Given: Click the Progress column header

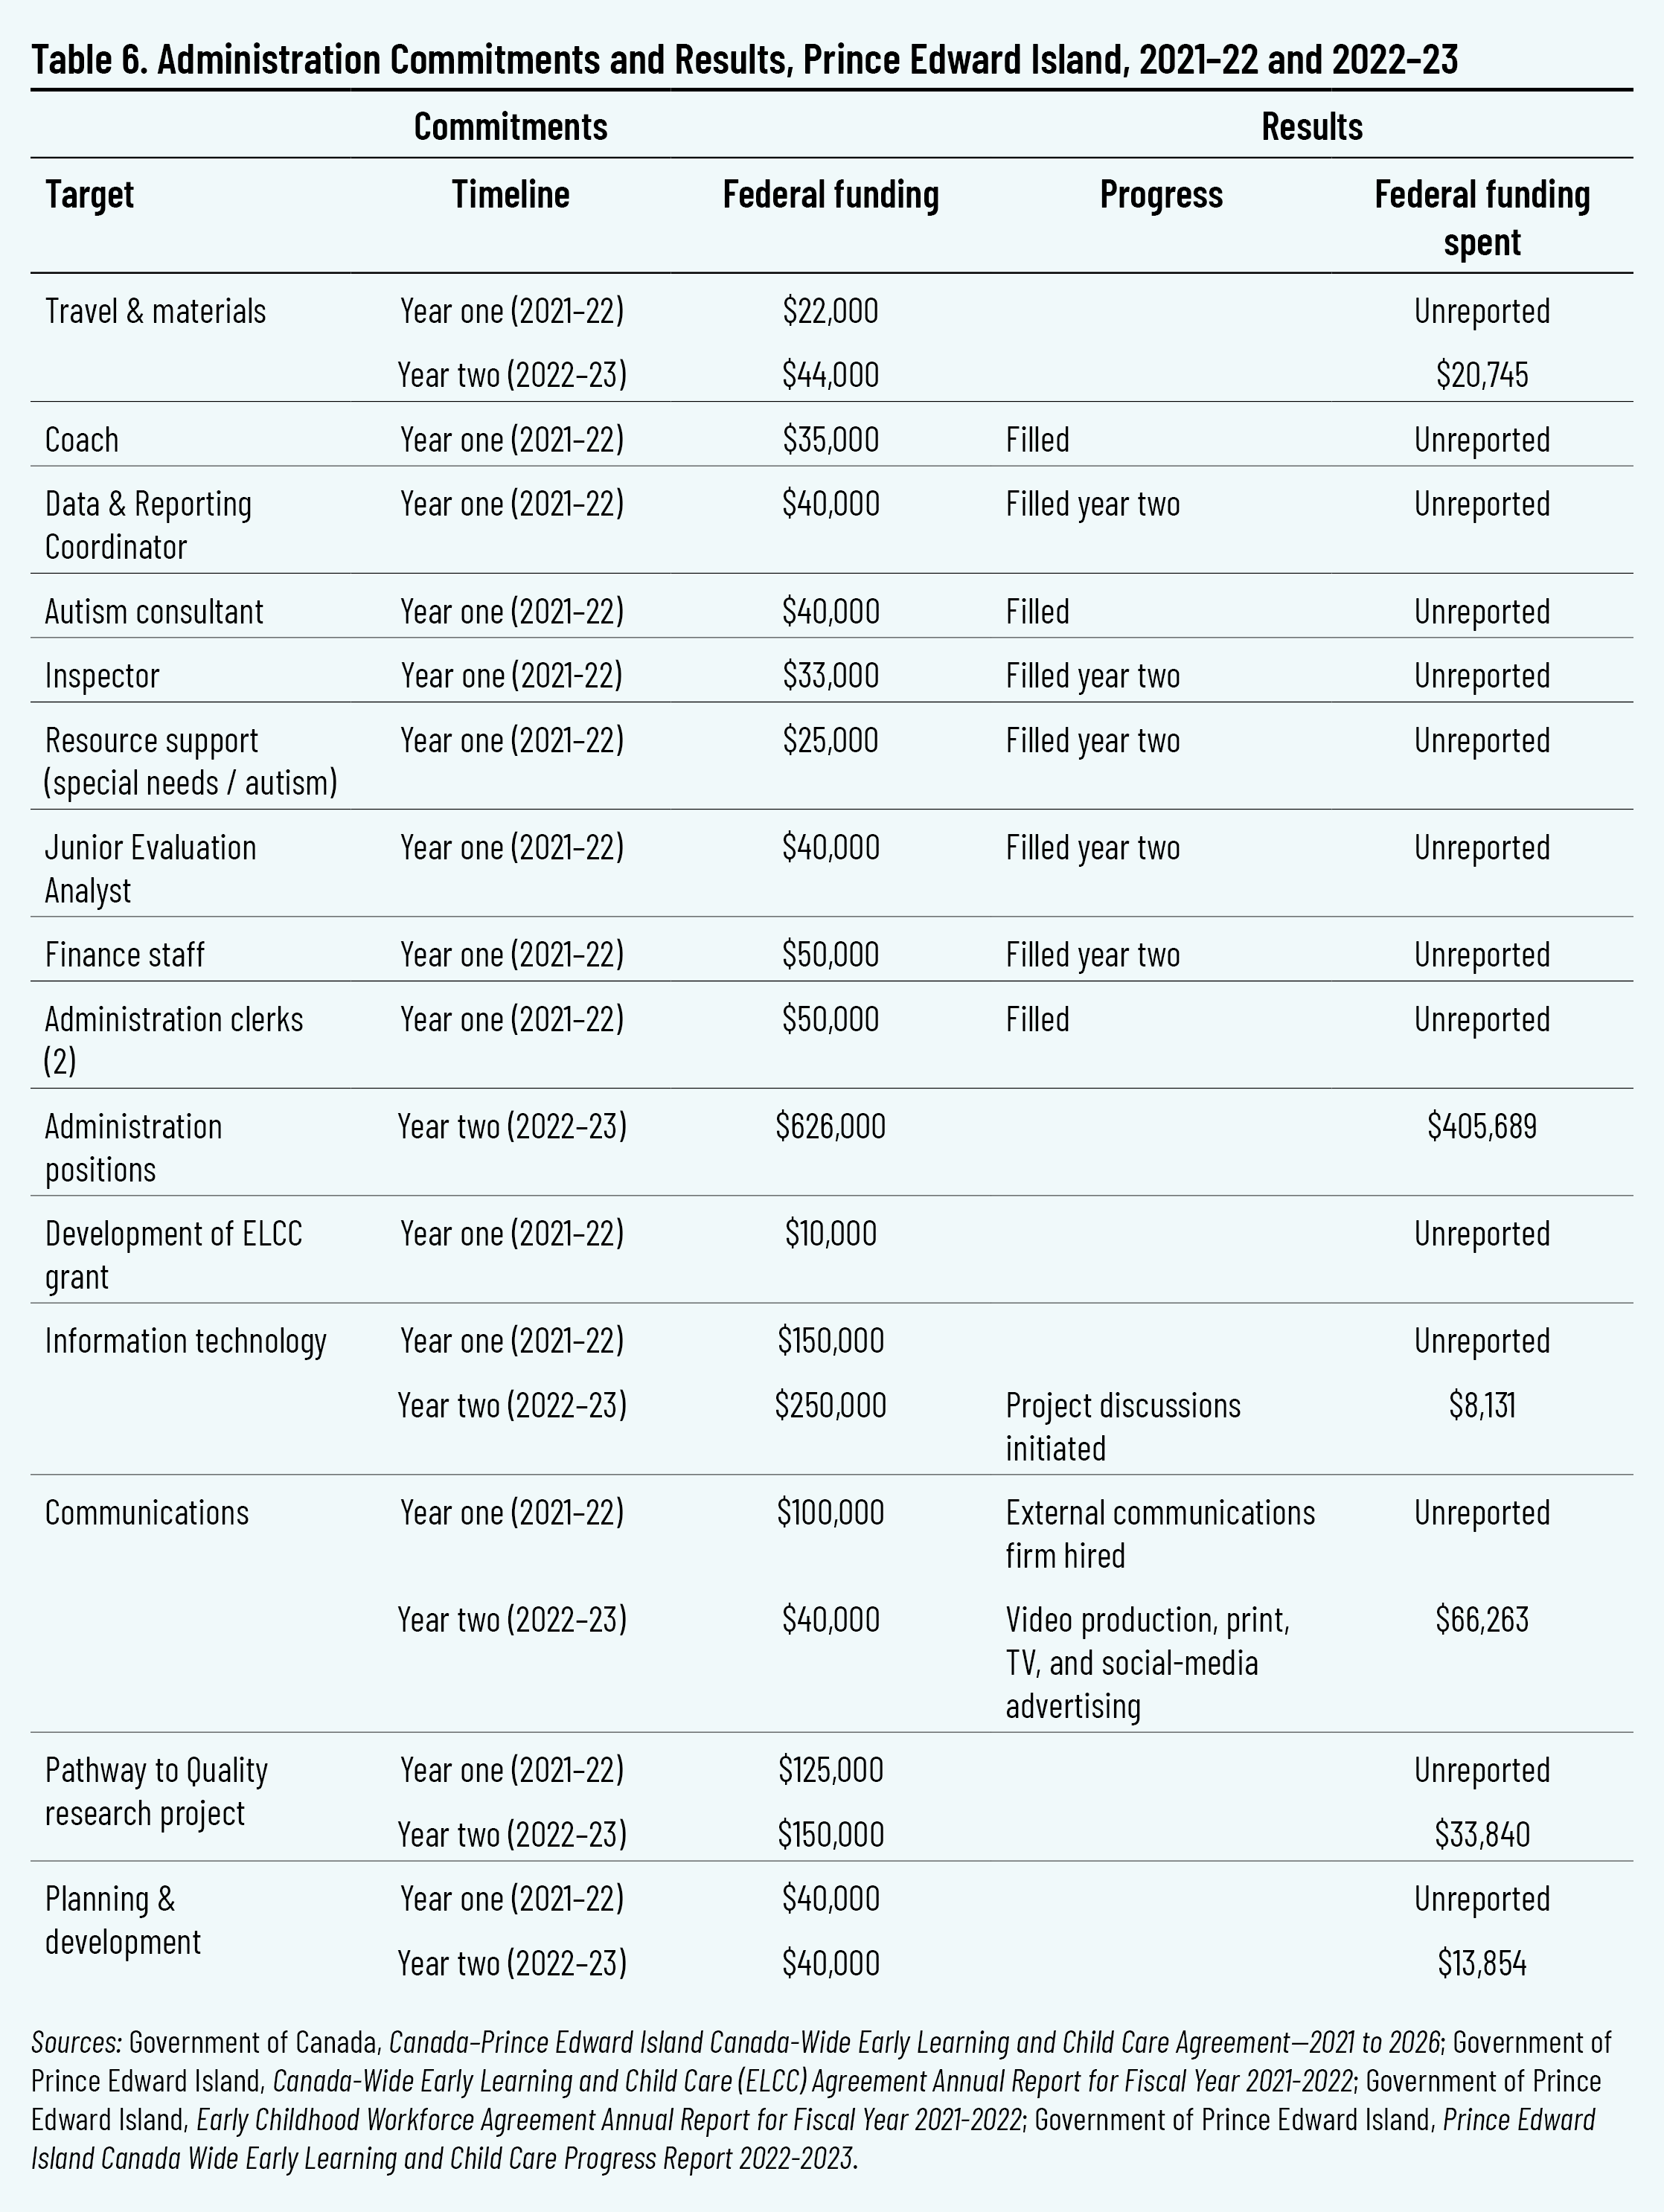Looking at the screenshot, I should tap(1160, 194).
